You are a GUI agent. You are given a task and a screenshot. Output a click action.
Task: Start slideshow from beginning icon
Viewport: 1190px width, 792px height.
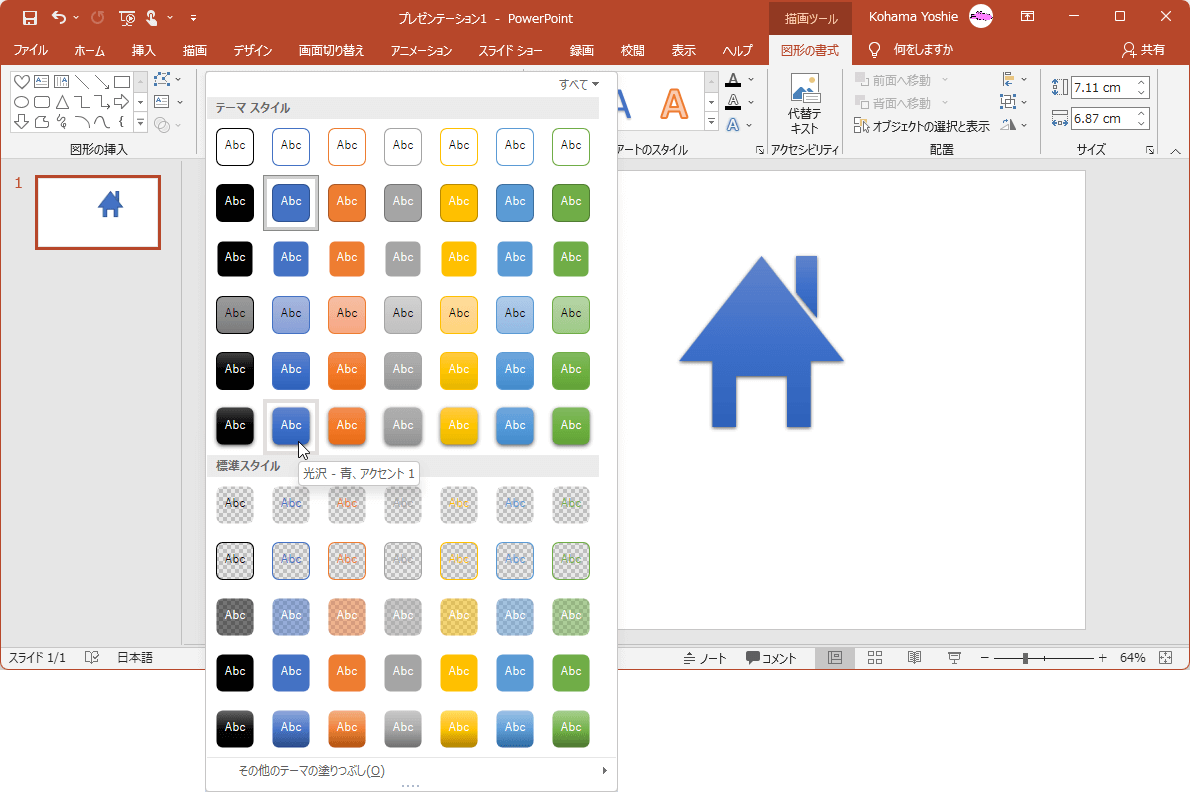127,17
